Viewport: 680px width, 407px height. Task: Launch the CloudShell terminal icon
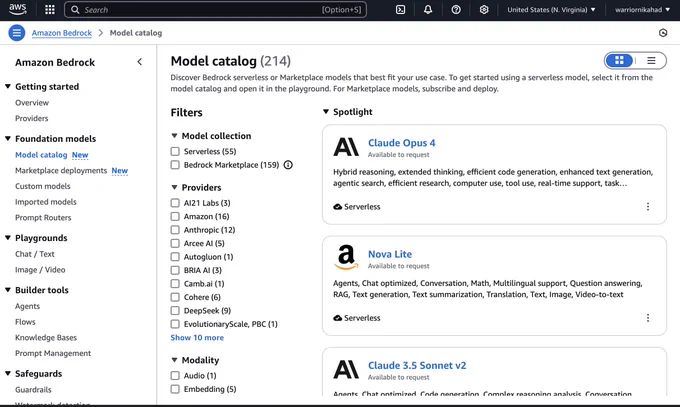[x=400, y=10]
